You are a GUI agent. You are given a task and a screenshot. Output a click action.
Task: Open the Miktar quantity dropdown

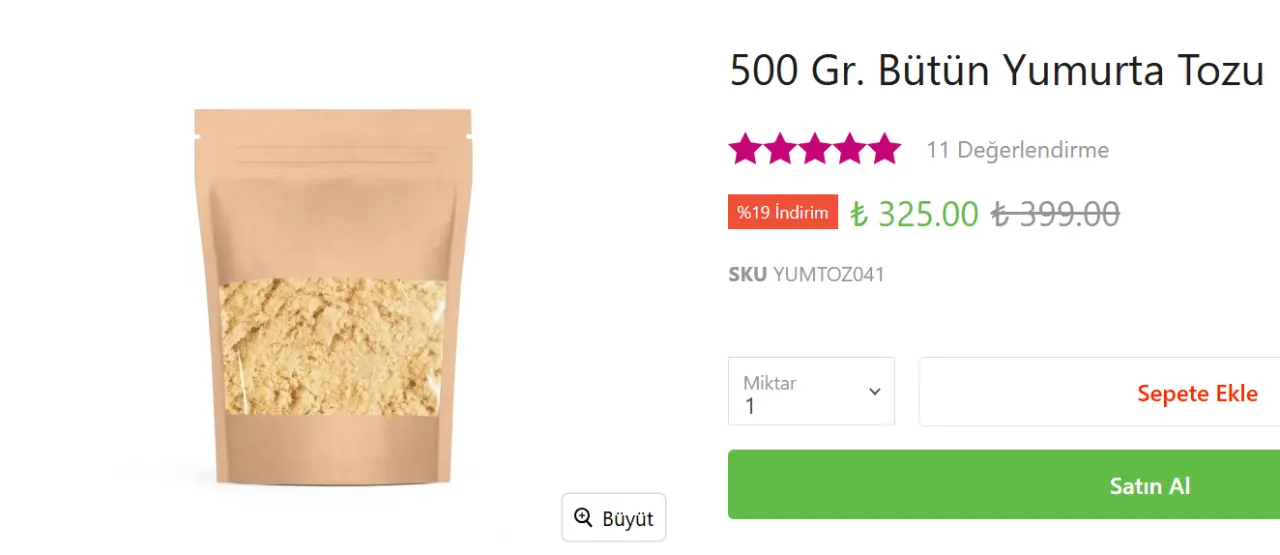pyautogui.click(x=811, y=391)
